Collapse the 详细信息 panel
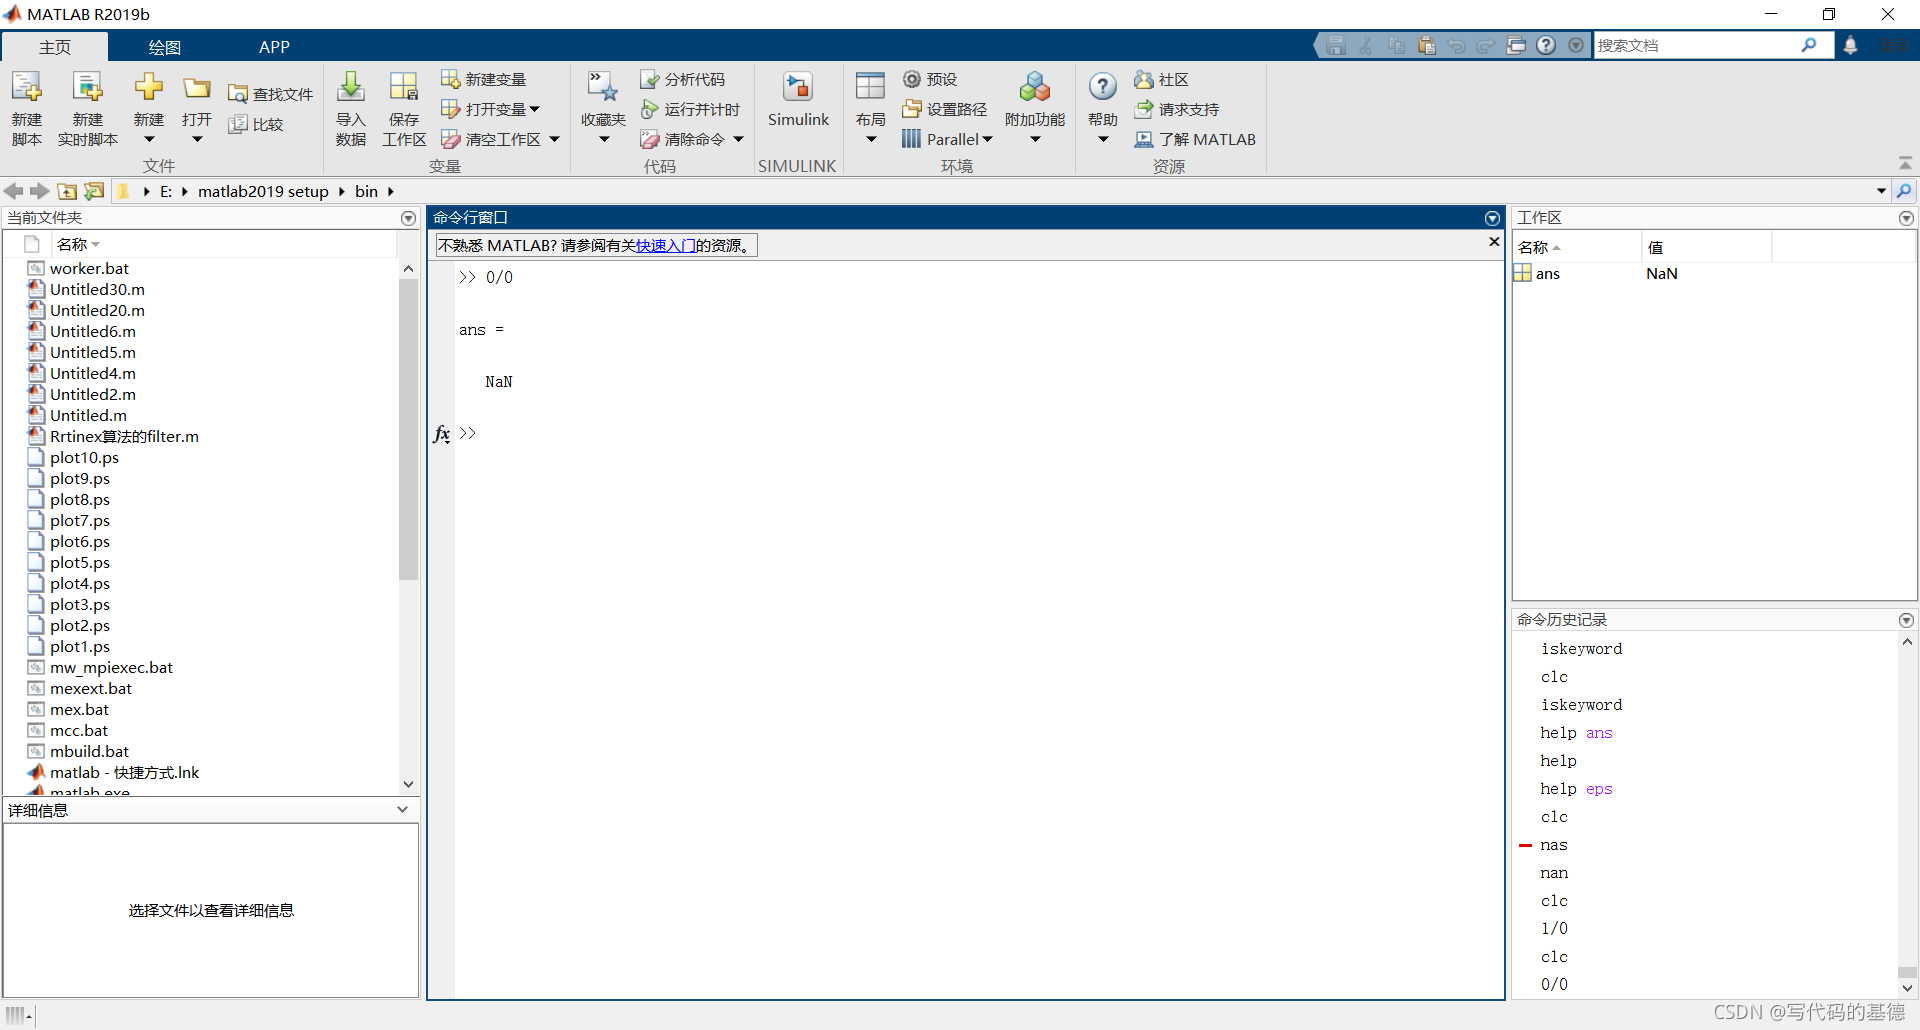Screen dimensions: 1920x1030 click(x=402, y=810)
